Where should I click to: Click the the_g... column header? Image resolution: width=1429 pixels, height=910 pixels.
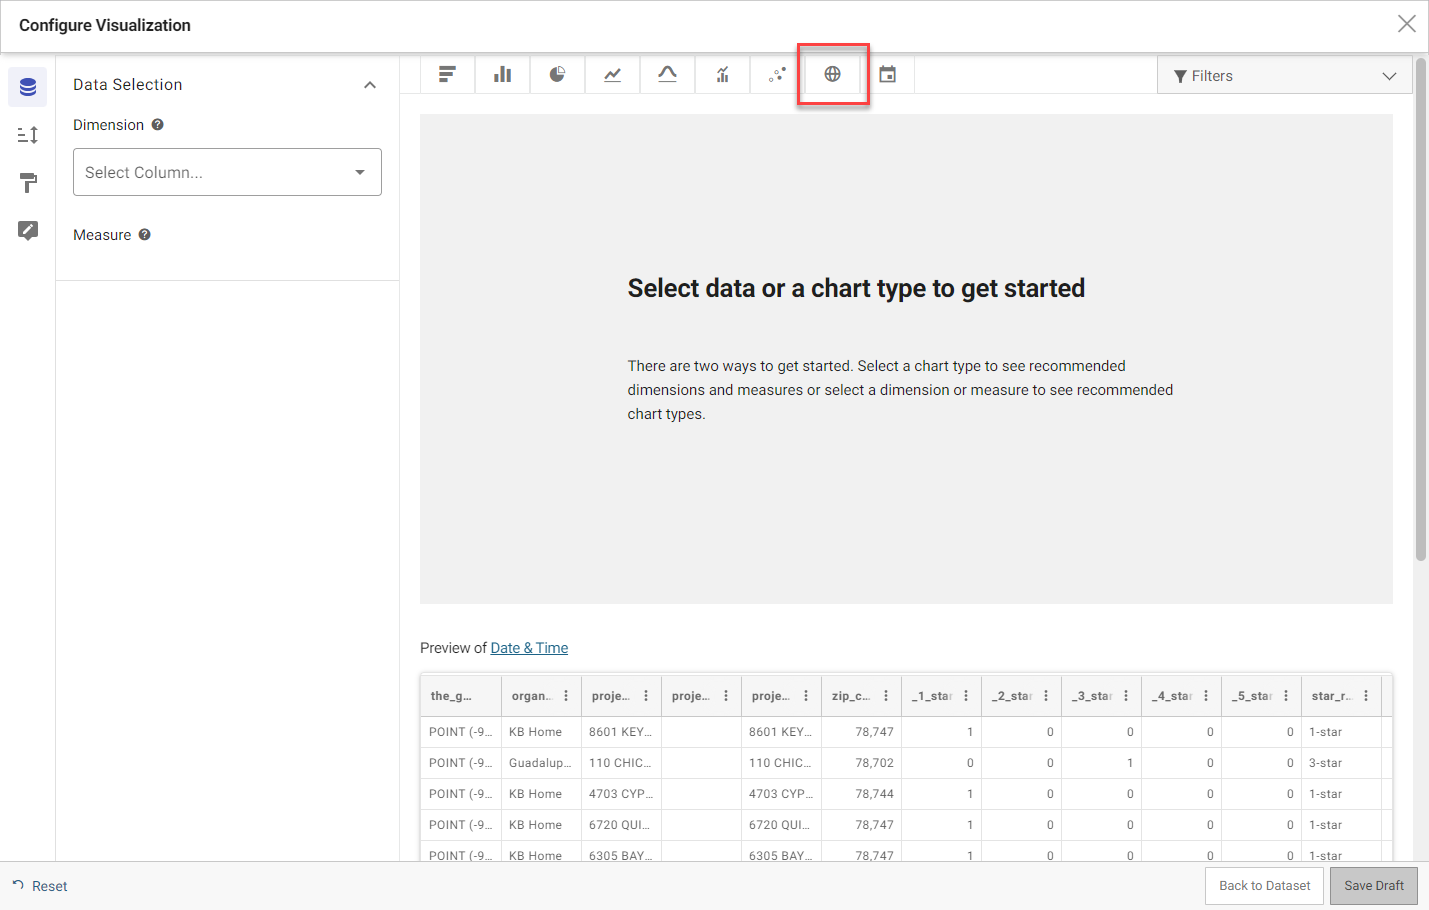(461, 696)
